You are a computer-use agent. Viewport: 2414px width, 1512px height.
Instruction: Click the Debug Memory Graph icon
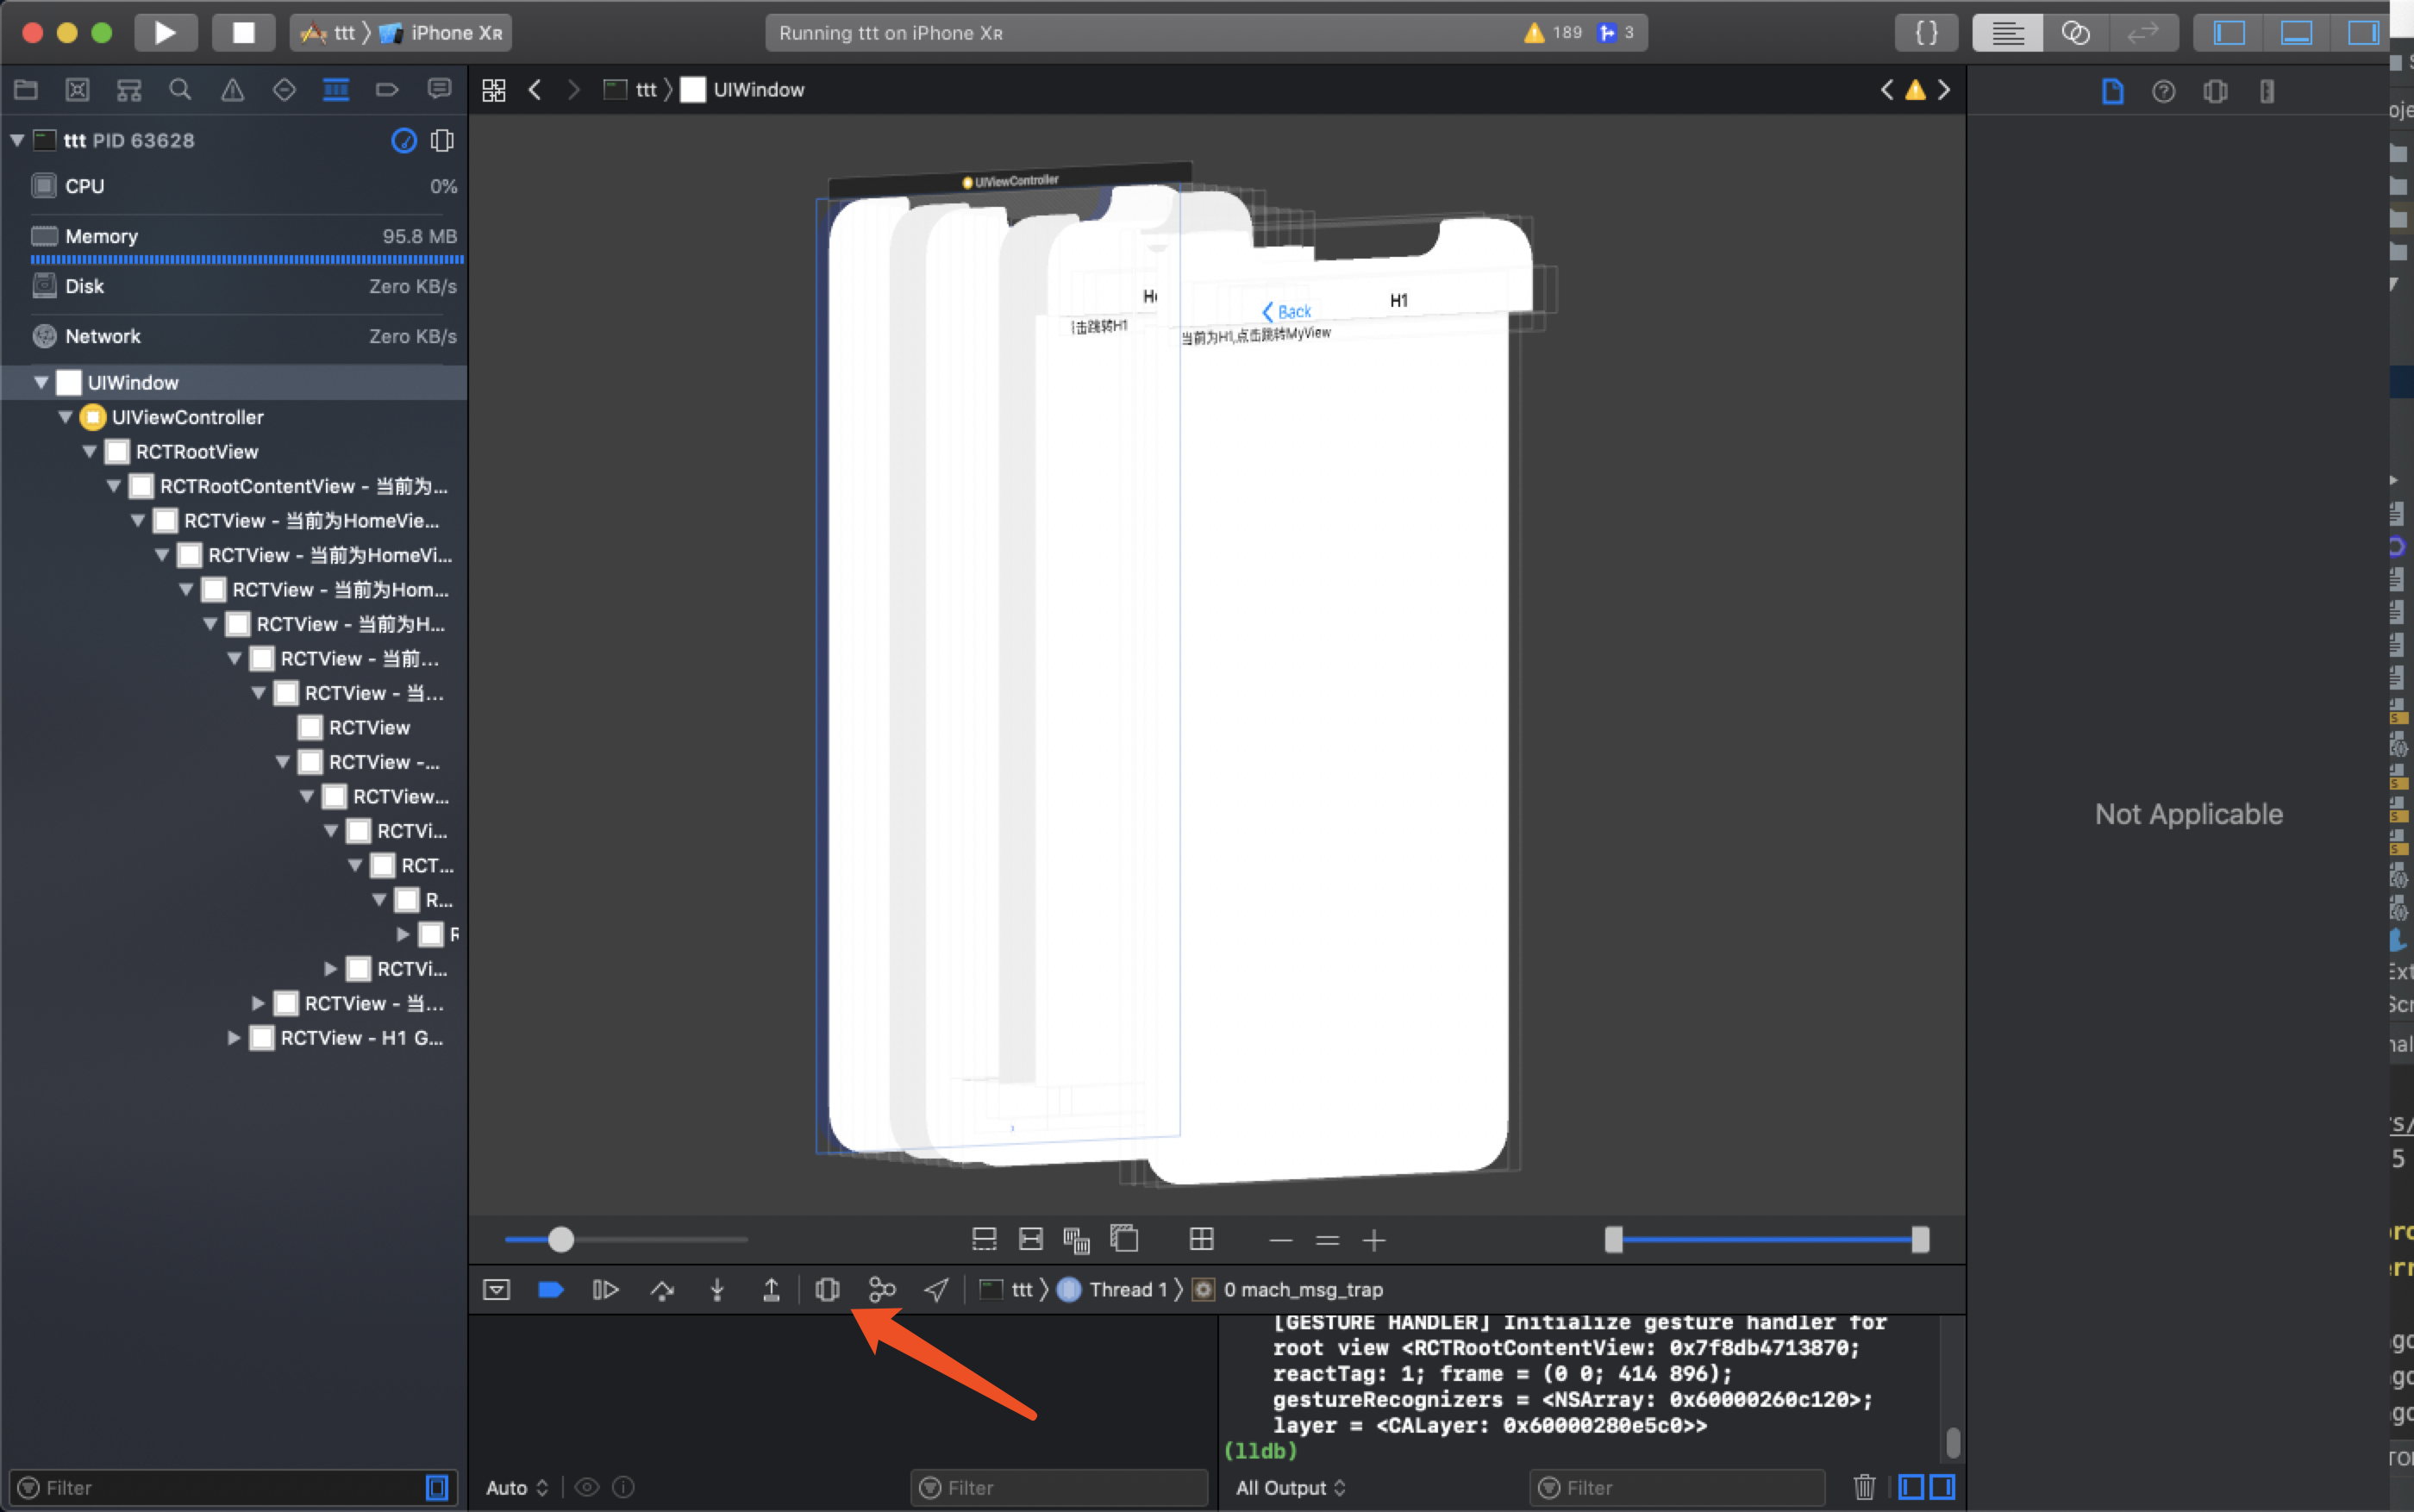pyautogui.click(x=881, y=1289)
